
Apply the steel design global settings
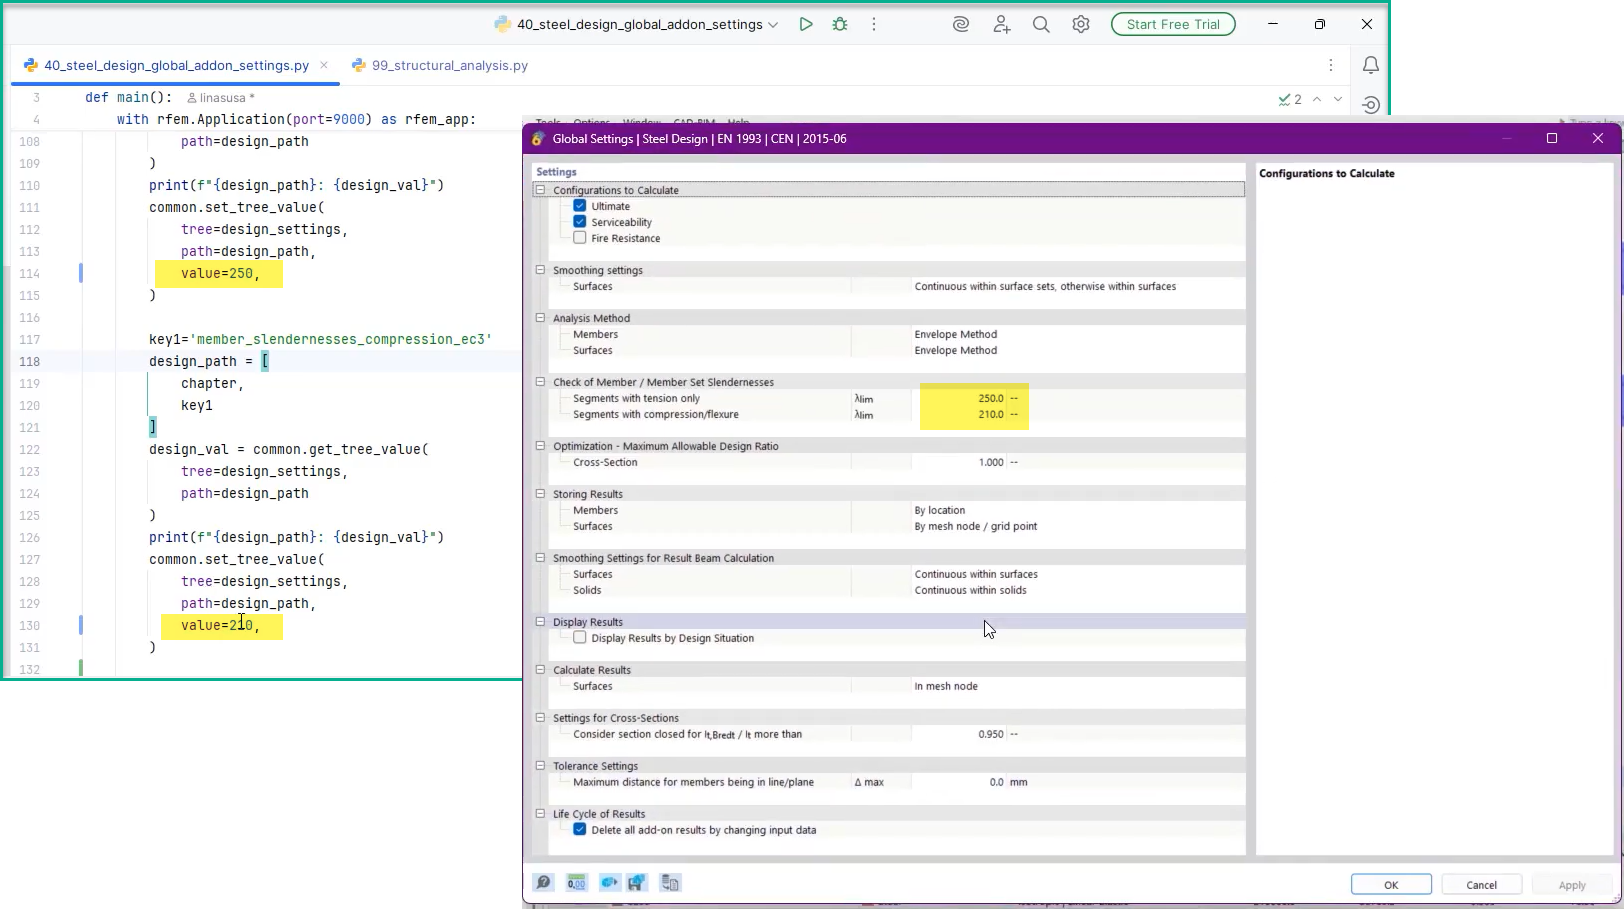1570,884
